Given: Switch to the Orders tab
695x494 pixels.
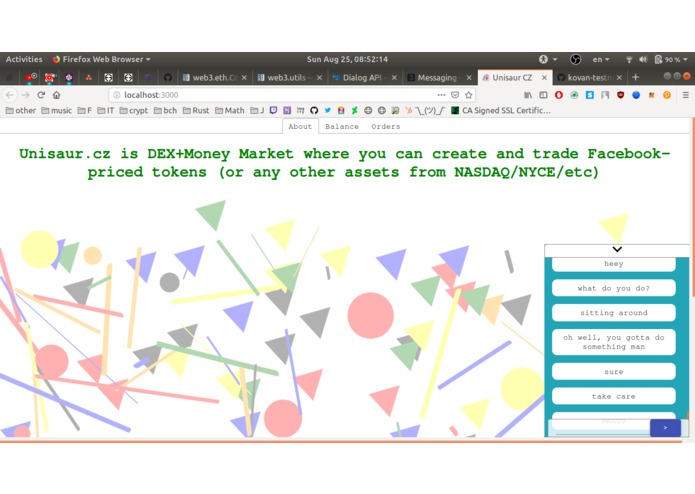Looking at the screenshot, I should (386, 127).
